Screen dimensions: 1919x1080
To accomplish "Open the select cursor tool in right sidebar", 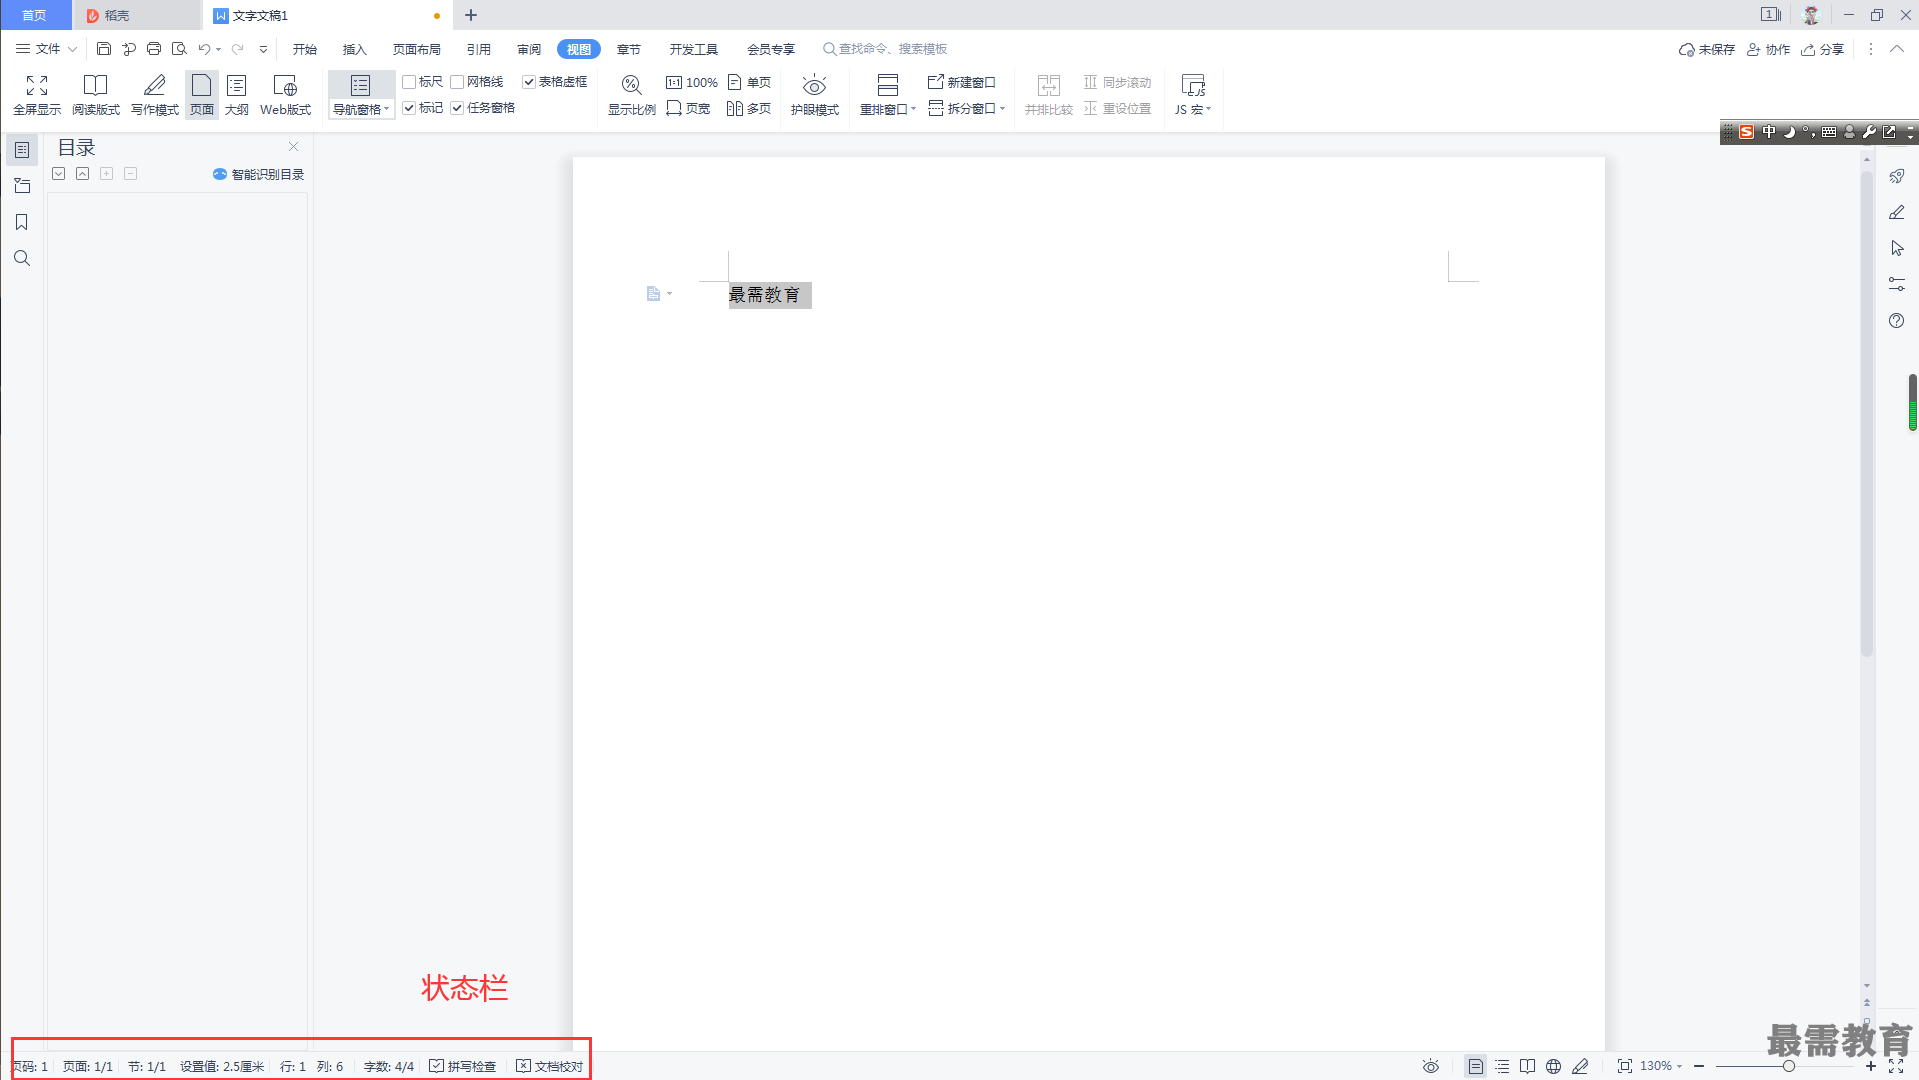I will (x=1897, y=248).
